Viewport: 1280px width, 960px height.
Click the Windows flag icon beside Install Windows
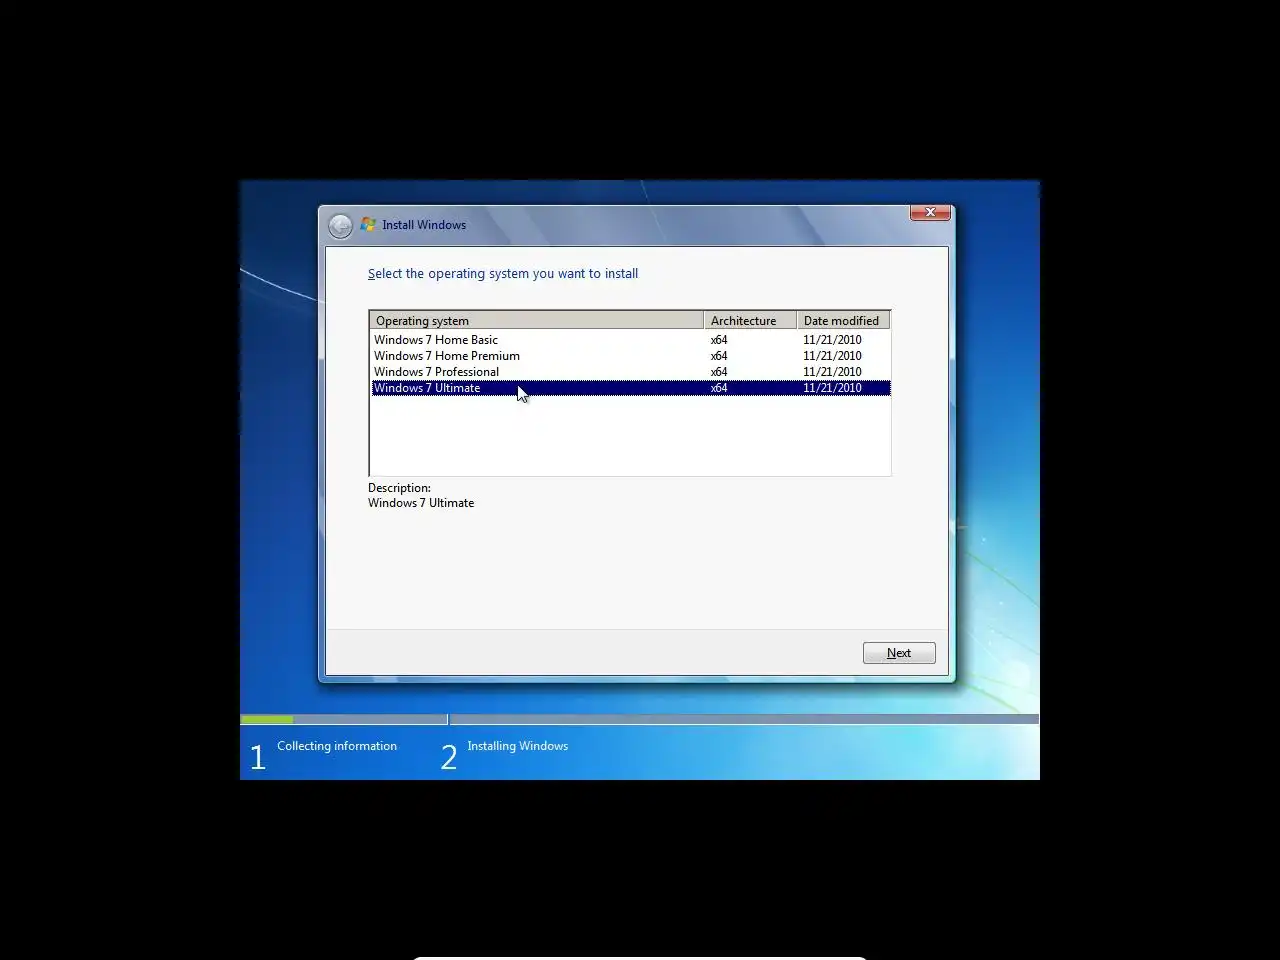click(x=368, y=224)
